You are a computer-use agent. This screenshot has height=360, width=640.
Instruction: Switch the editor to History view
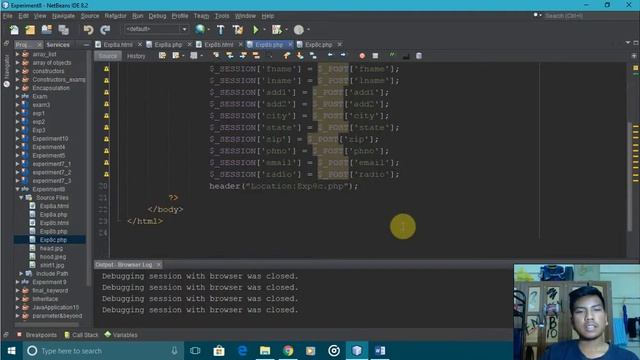(x=136, y=56)
